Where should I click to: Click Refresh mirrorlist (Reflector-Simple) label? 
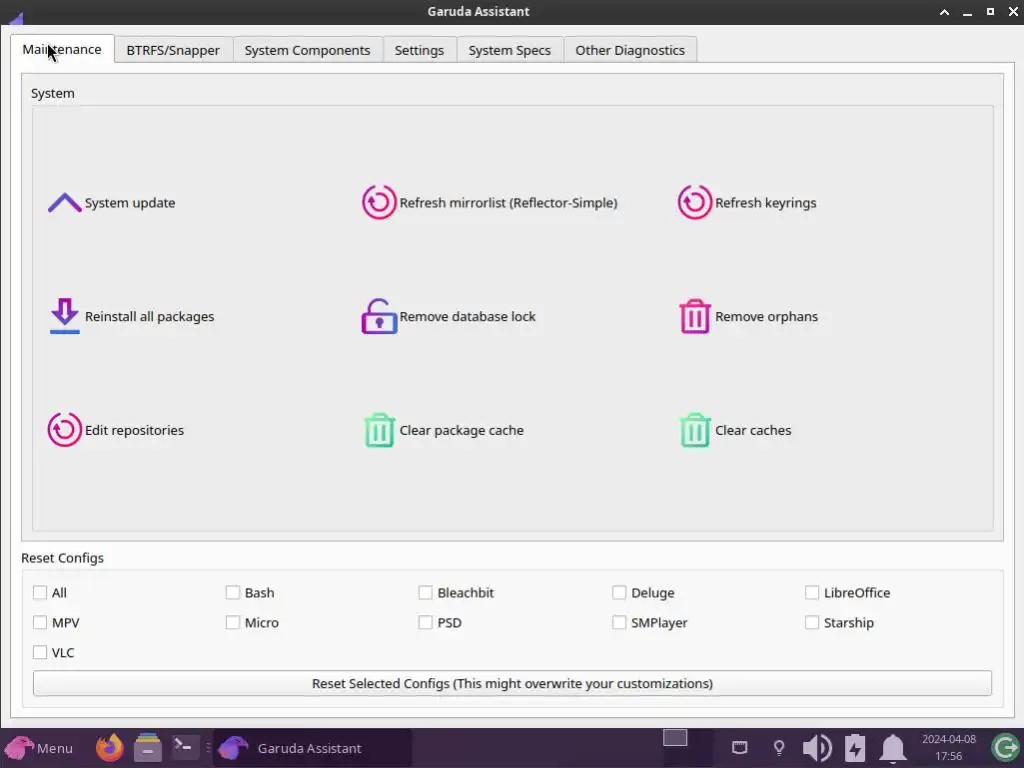pyautogui.click(x=508, y=203)
